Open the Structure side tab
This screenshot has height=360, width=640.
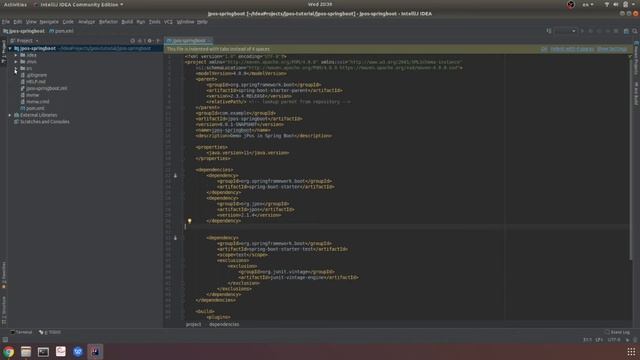(4, 311)
